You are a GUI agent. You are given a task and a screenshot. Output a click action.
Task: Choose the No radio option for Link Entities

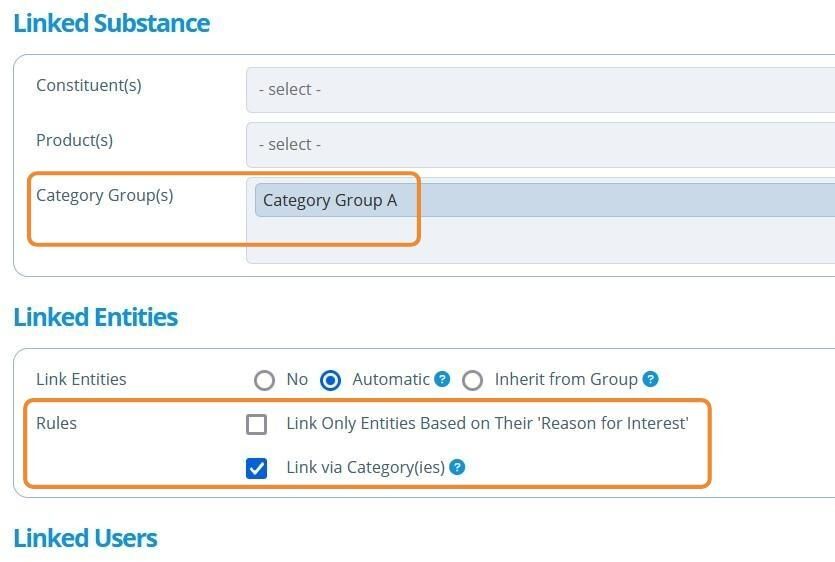(264, 380)
